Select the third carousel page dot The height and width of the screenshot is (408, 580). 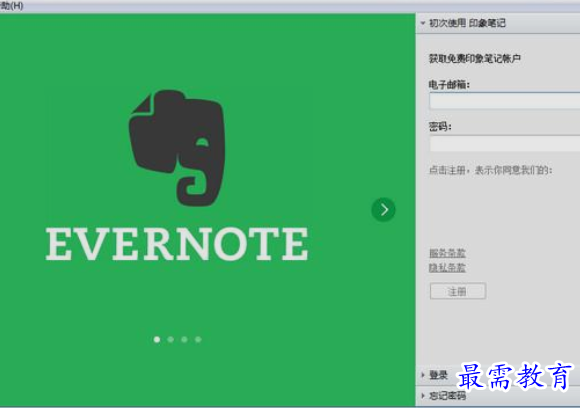[x=184, y=339]
